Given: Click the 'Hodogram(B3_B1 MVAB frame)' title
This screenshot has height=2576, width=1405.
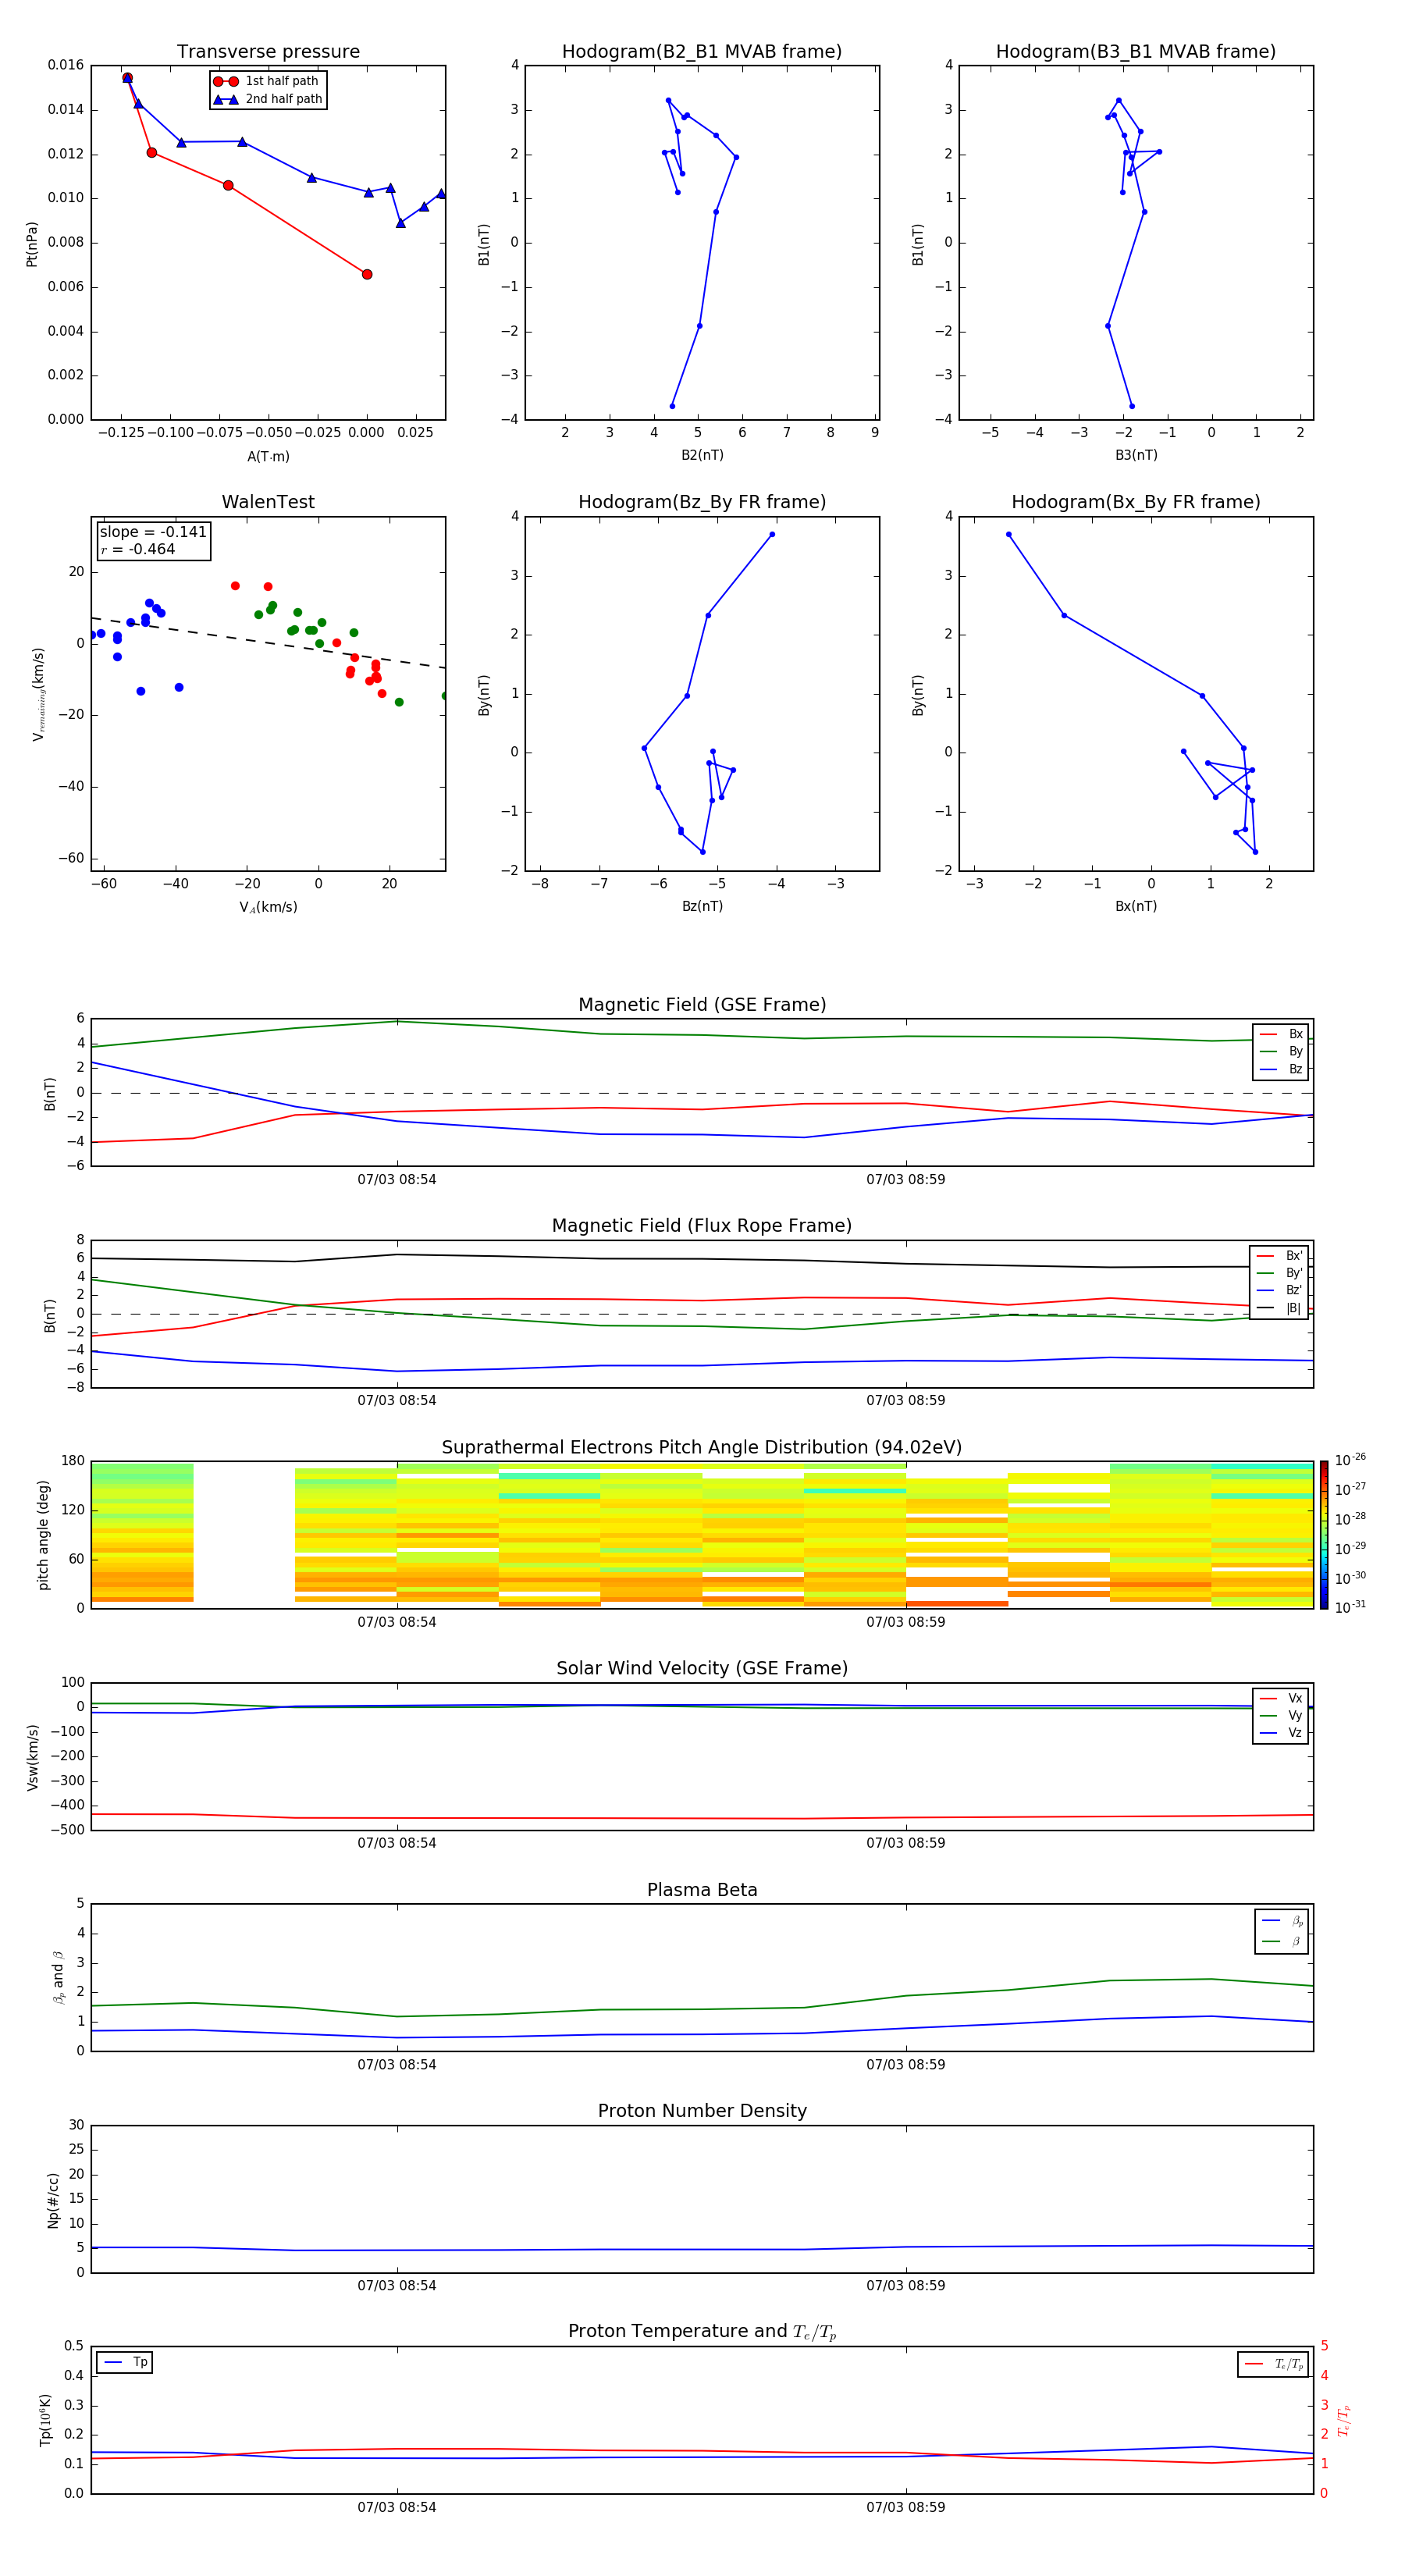Looking at the screenshot, I should pyautogui.click(x=1136, y=52).
